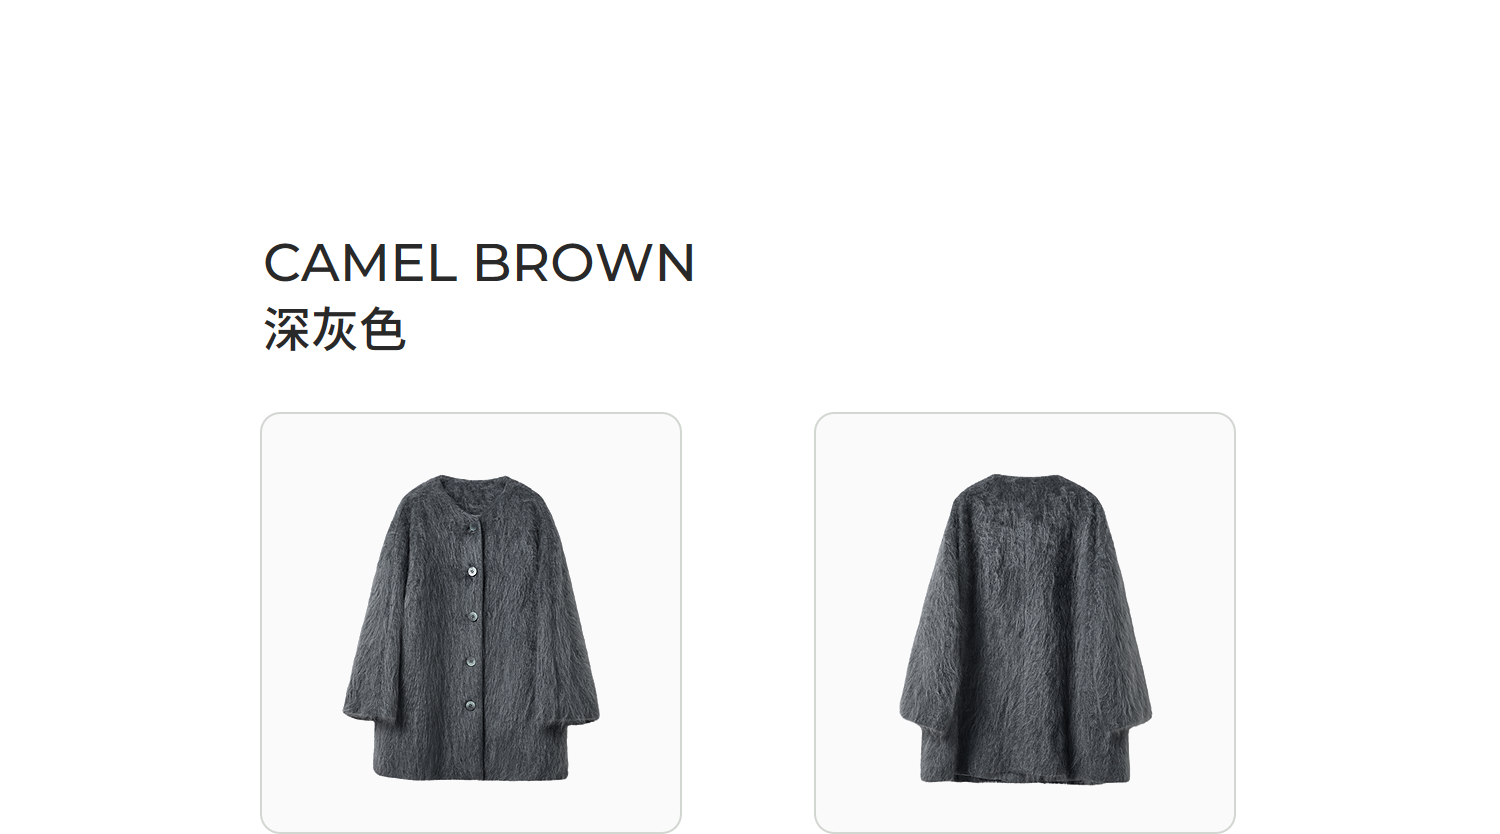Open the back-view grey coat thumbnail

(1025, 622)
